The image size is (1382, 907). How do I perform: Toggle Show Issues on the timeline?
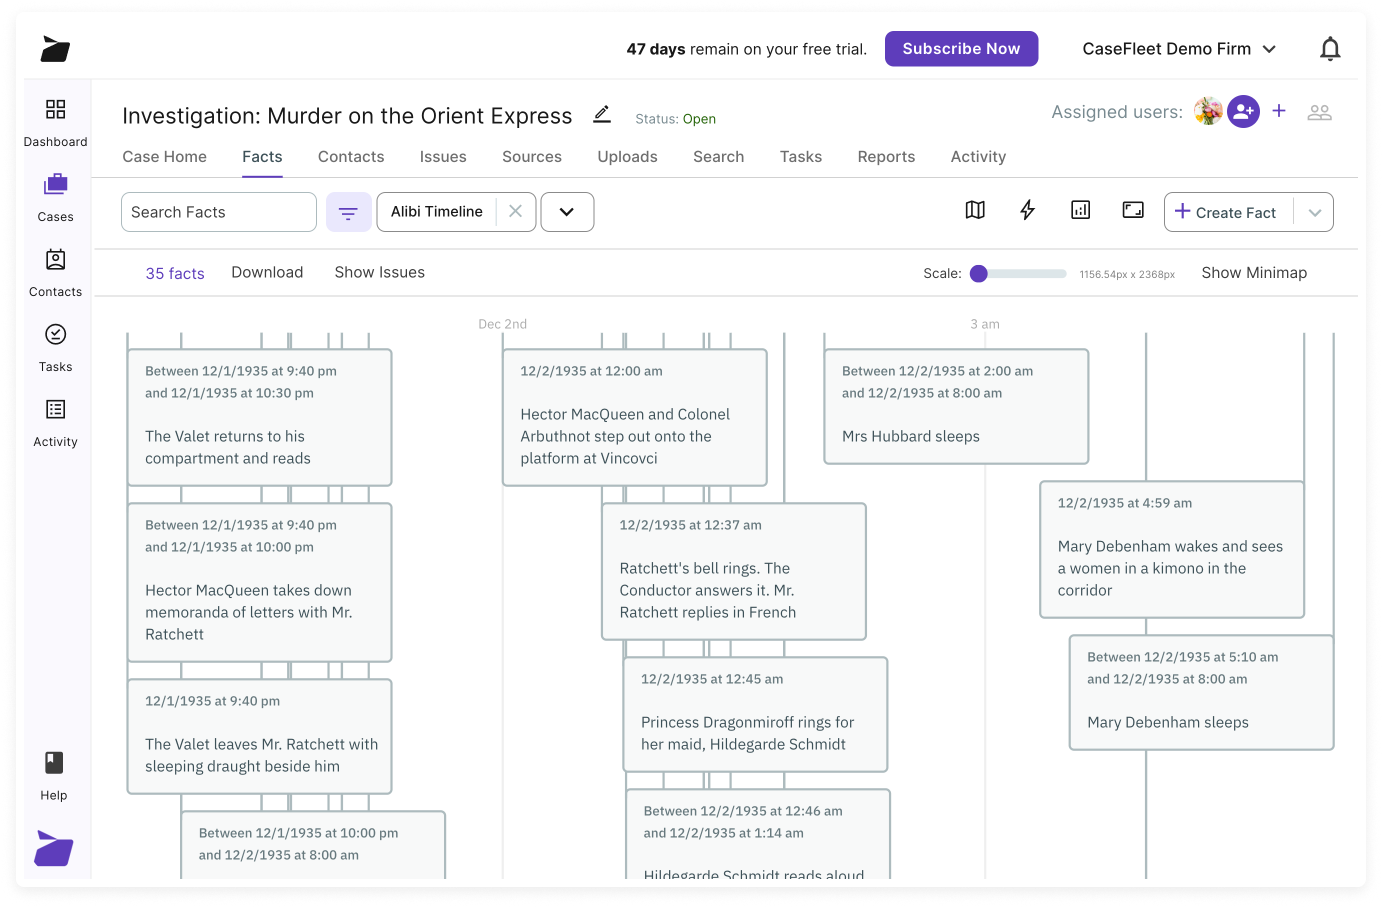[379, 272]
